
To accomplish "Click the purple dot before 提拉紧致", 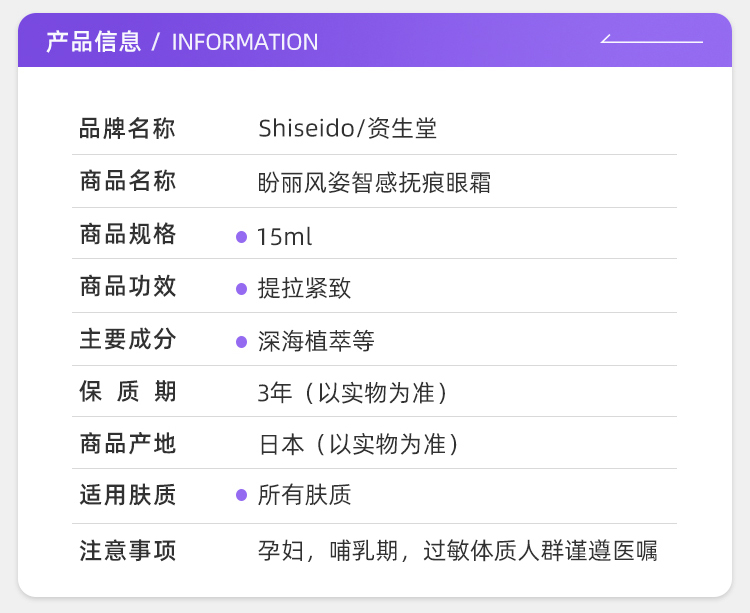I will click(241, 289).
